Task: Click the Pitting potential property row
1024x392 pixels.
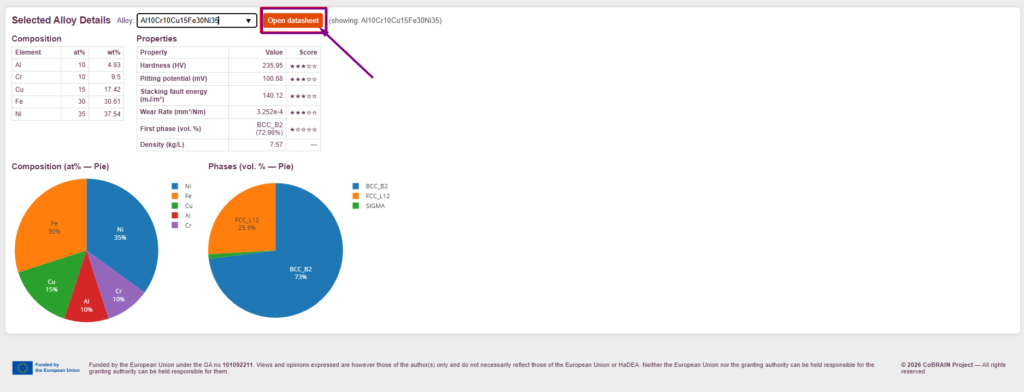Action: click(229, 79)
